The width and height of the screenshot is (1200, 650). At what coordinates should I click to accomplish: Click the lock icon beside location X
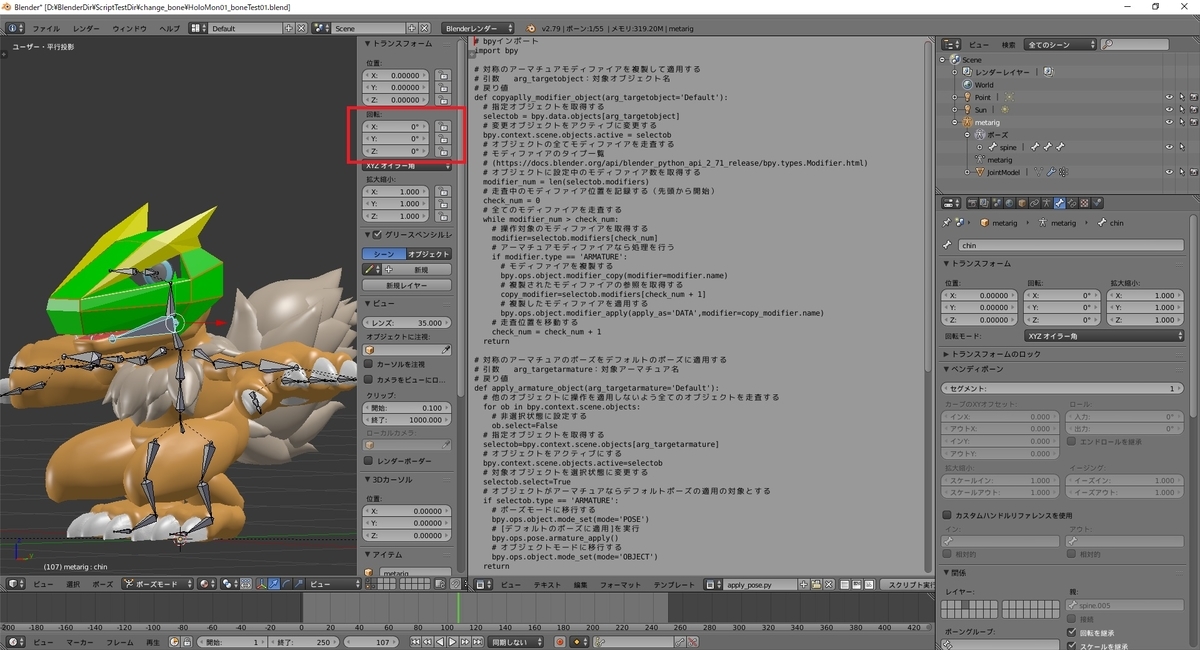[443, 75]
